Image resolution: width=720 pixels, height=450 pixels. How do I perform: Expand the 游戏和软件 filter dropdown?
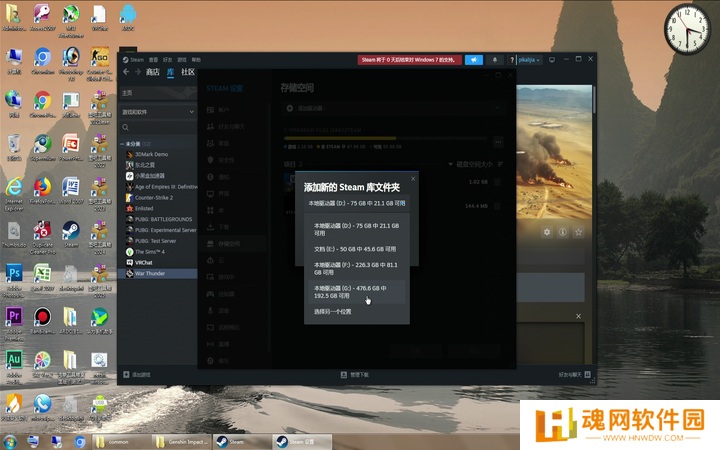point(158,112)
